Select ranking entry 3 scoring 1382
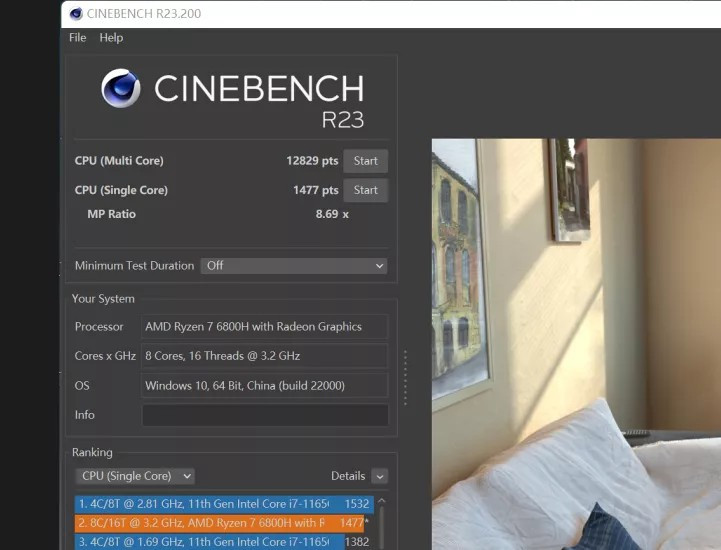721x550 pixels. 223,542
